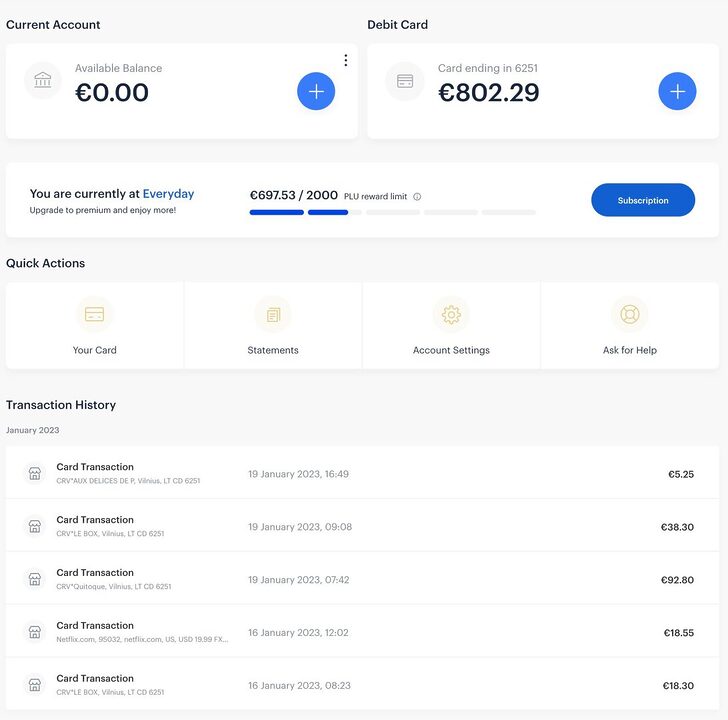This screenshot has width=728, height=720.
Task: Open the Statements quick action
Action: 273,325
